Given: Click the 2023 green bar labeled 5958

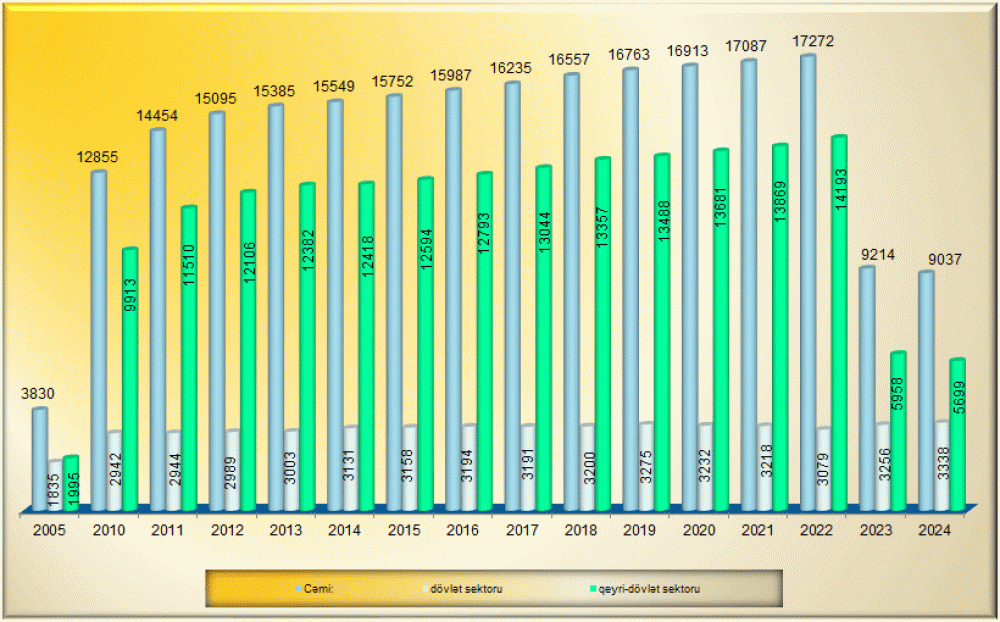Looking at the screenshot, I should [x=898, y=430].
